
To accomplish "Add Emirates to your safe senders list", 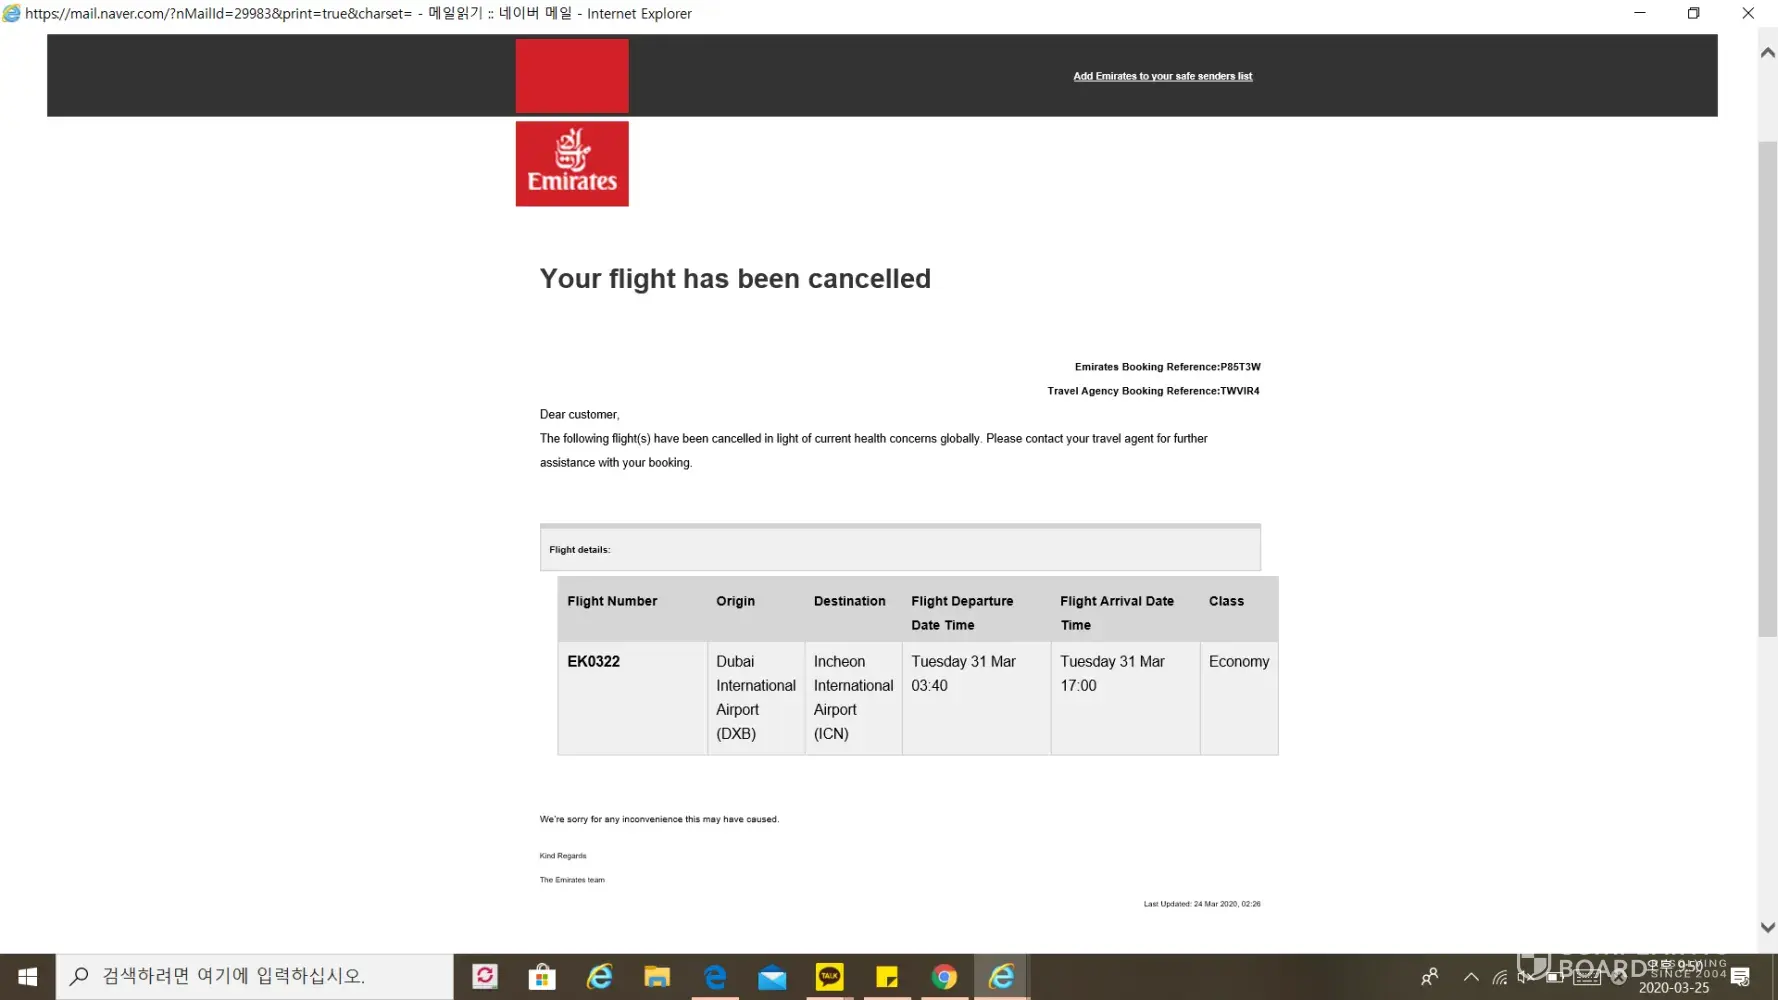I will 1163,76.
